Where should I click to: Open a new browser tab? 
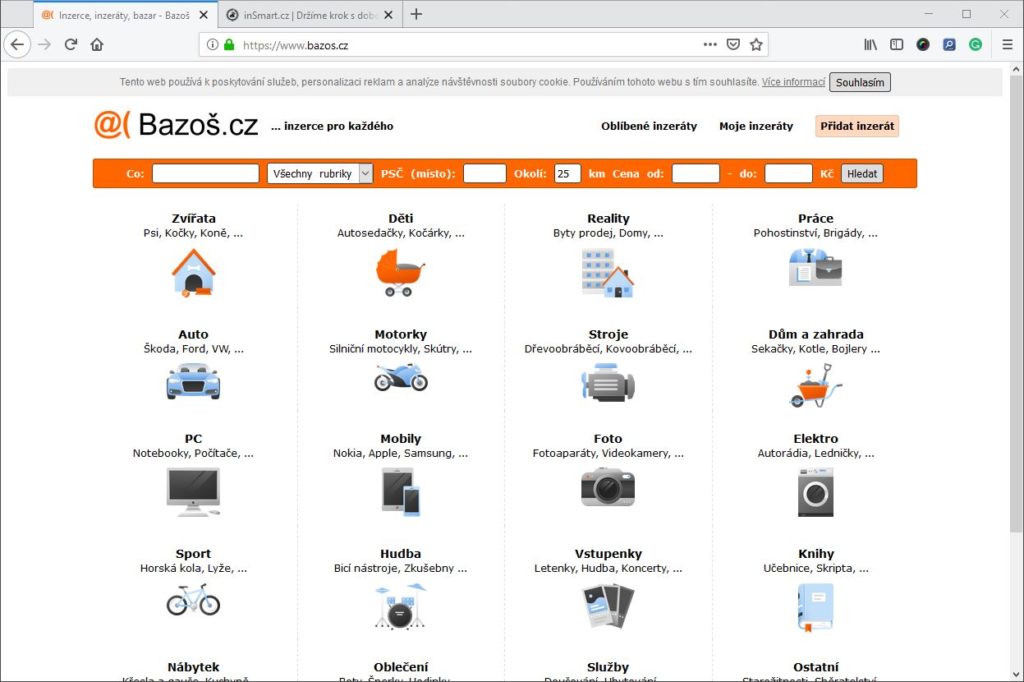(x=416, y=14)
